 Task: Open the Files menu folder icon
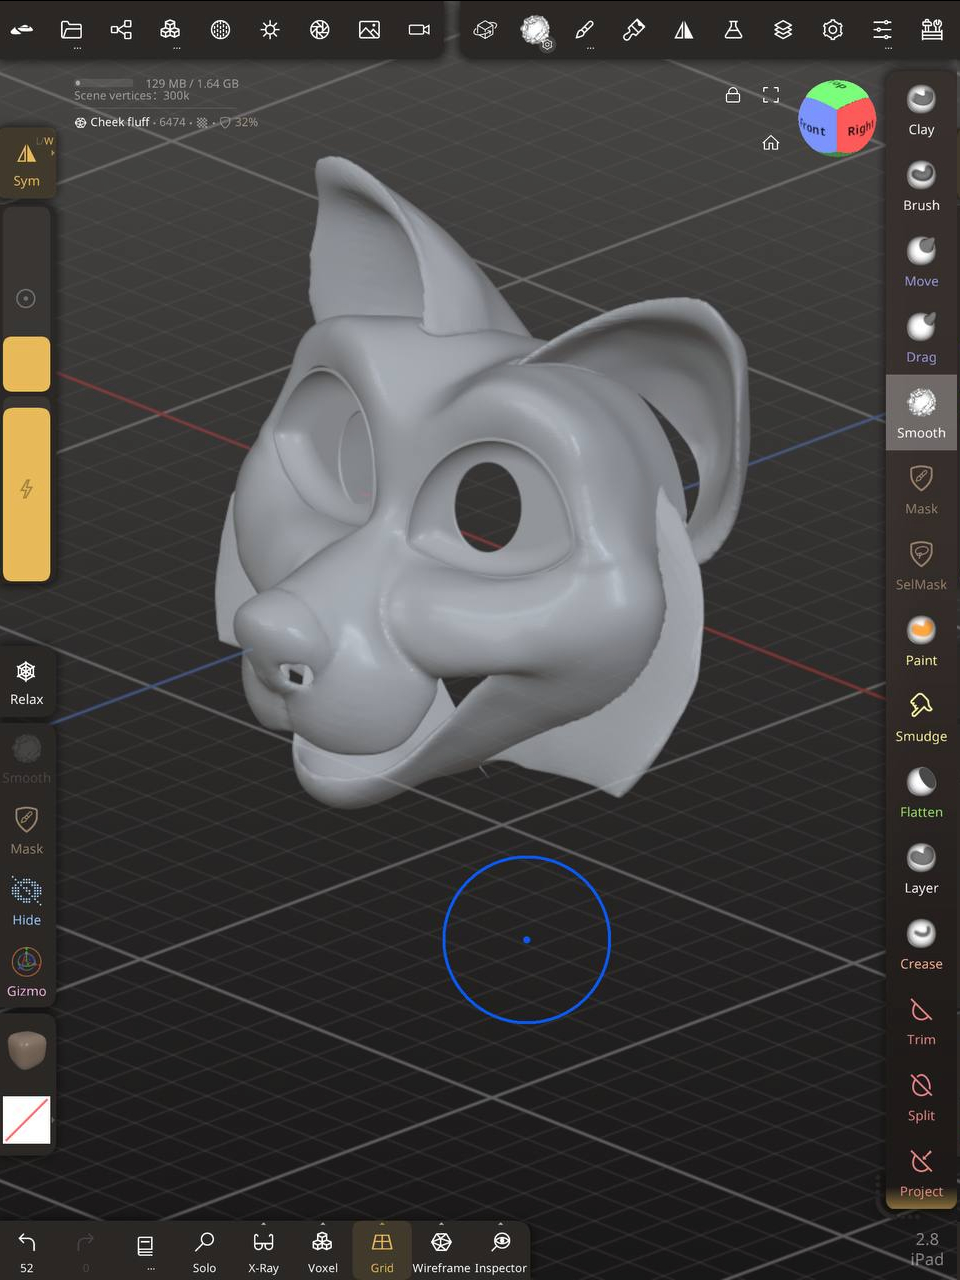(x=71, y=30)
